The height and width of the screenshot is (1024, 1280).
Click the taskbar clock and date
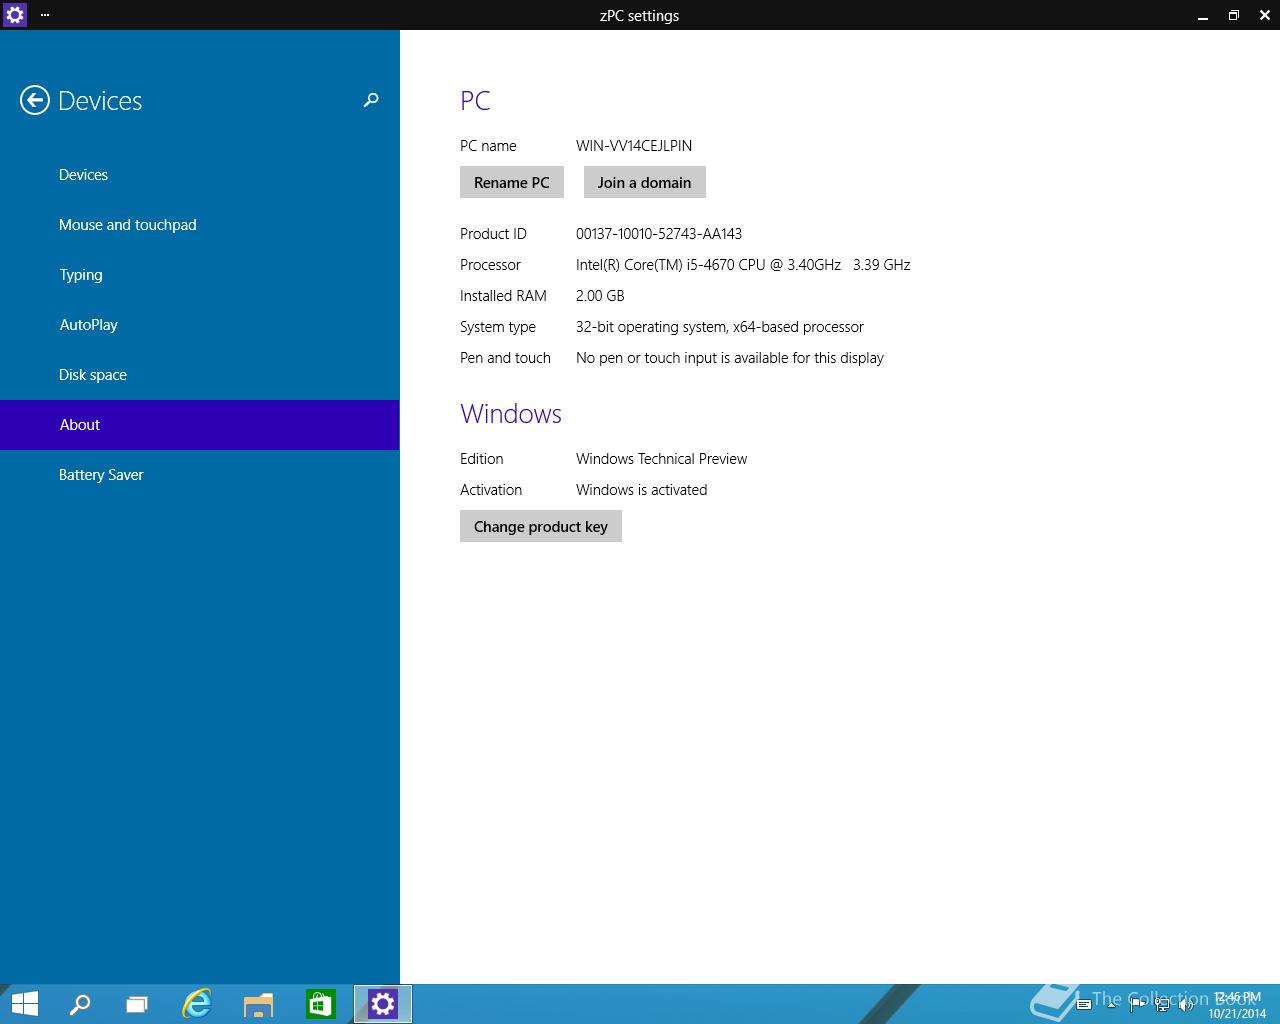[1237, 1005]
